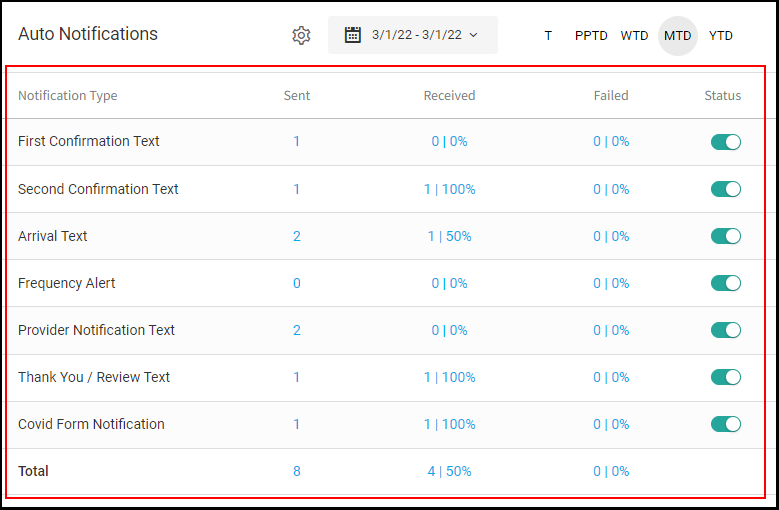Click Provider Notification Text received value
The width and height of the screenshot is (779, 510).
point(449,330)
